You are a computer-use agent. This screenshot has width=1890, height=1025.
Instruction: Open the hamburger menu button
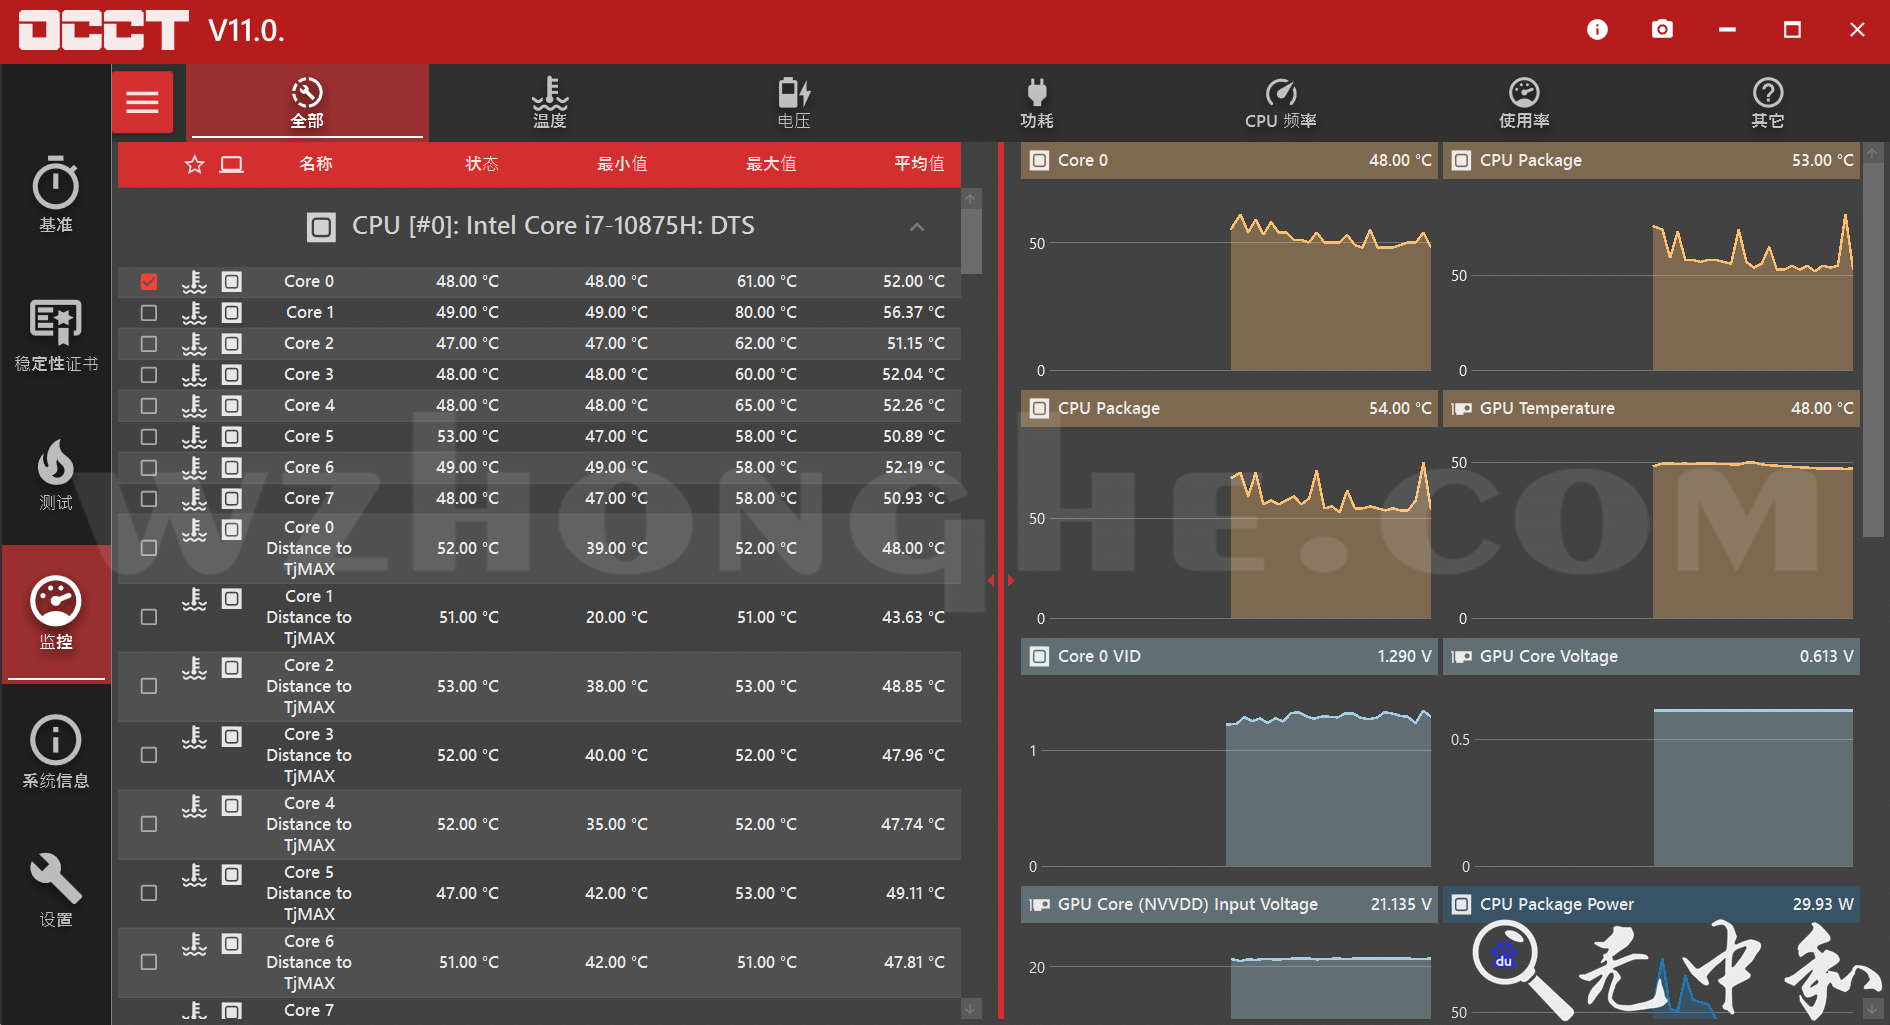coord(142,102)
